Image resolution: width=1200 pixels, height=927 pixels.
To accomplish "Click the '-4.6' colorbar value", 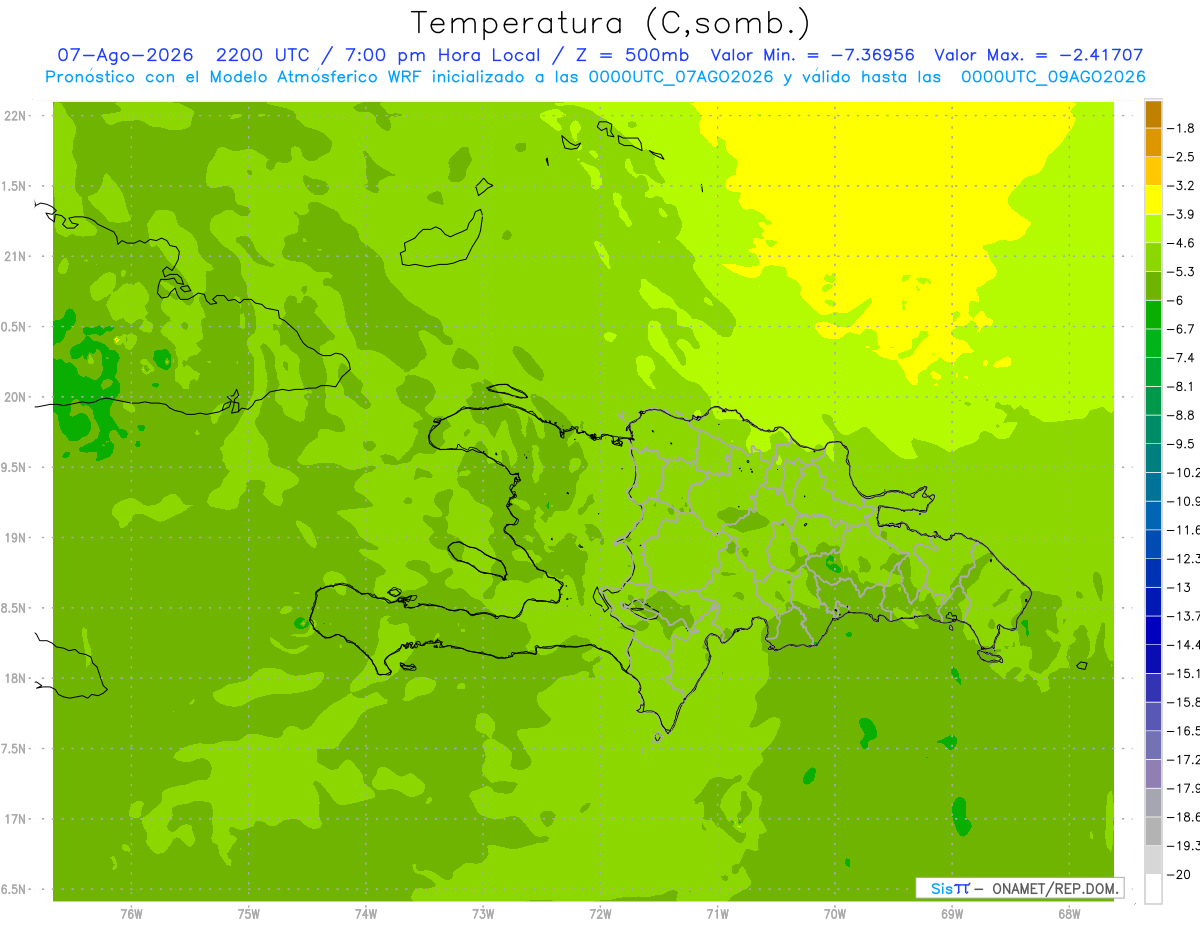I will tap(1181, 243).
